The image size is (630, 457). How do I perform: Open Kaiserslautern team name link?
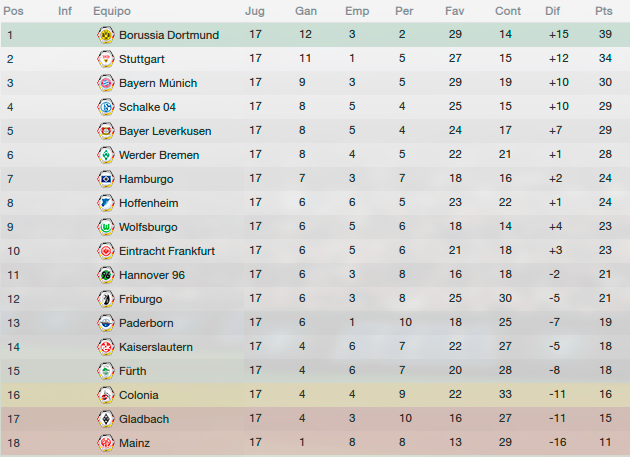point(156,347)
